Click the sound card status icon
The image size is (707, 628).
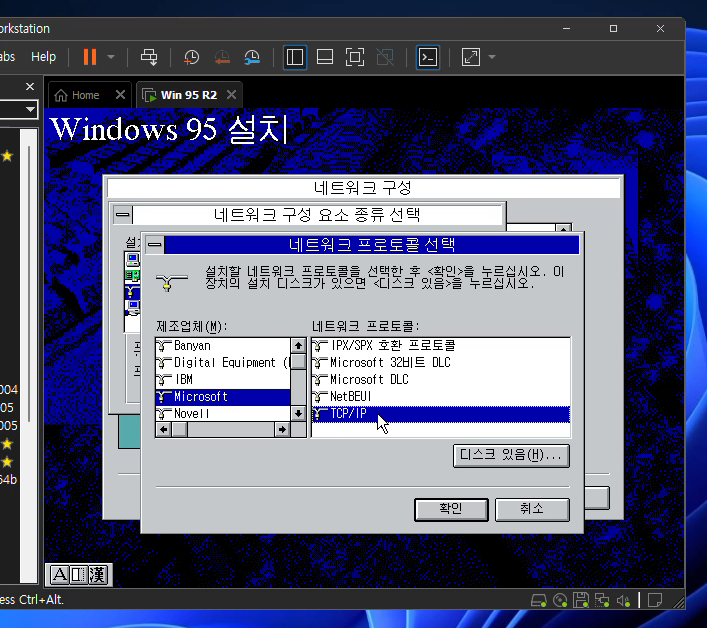(624, 600)
